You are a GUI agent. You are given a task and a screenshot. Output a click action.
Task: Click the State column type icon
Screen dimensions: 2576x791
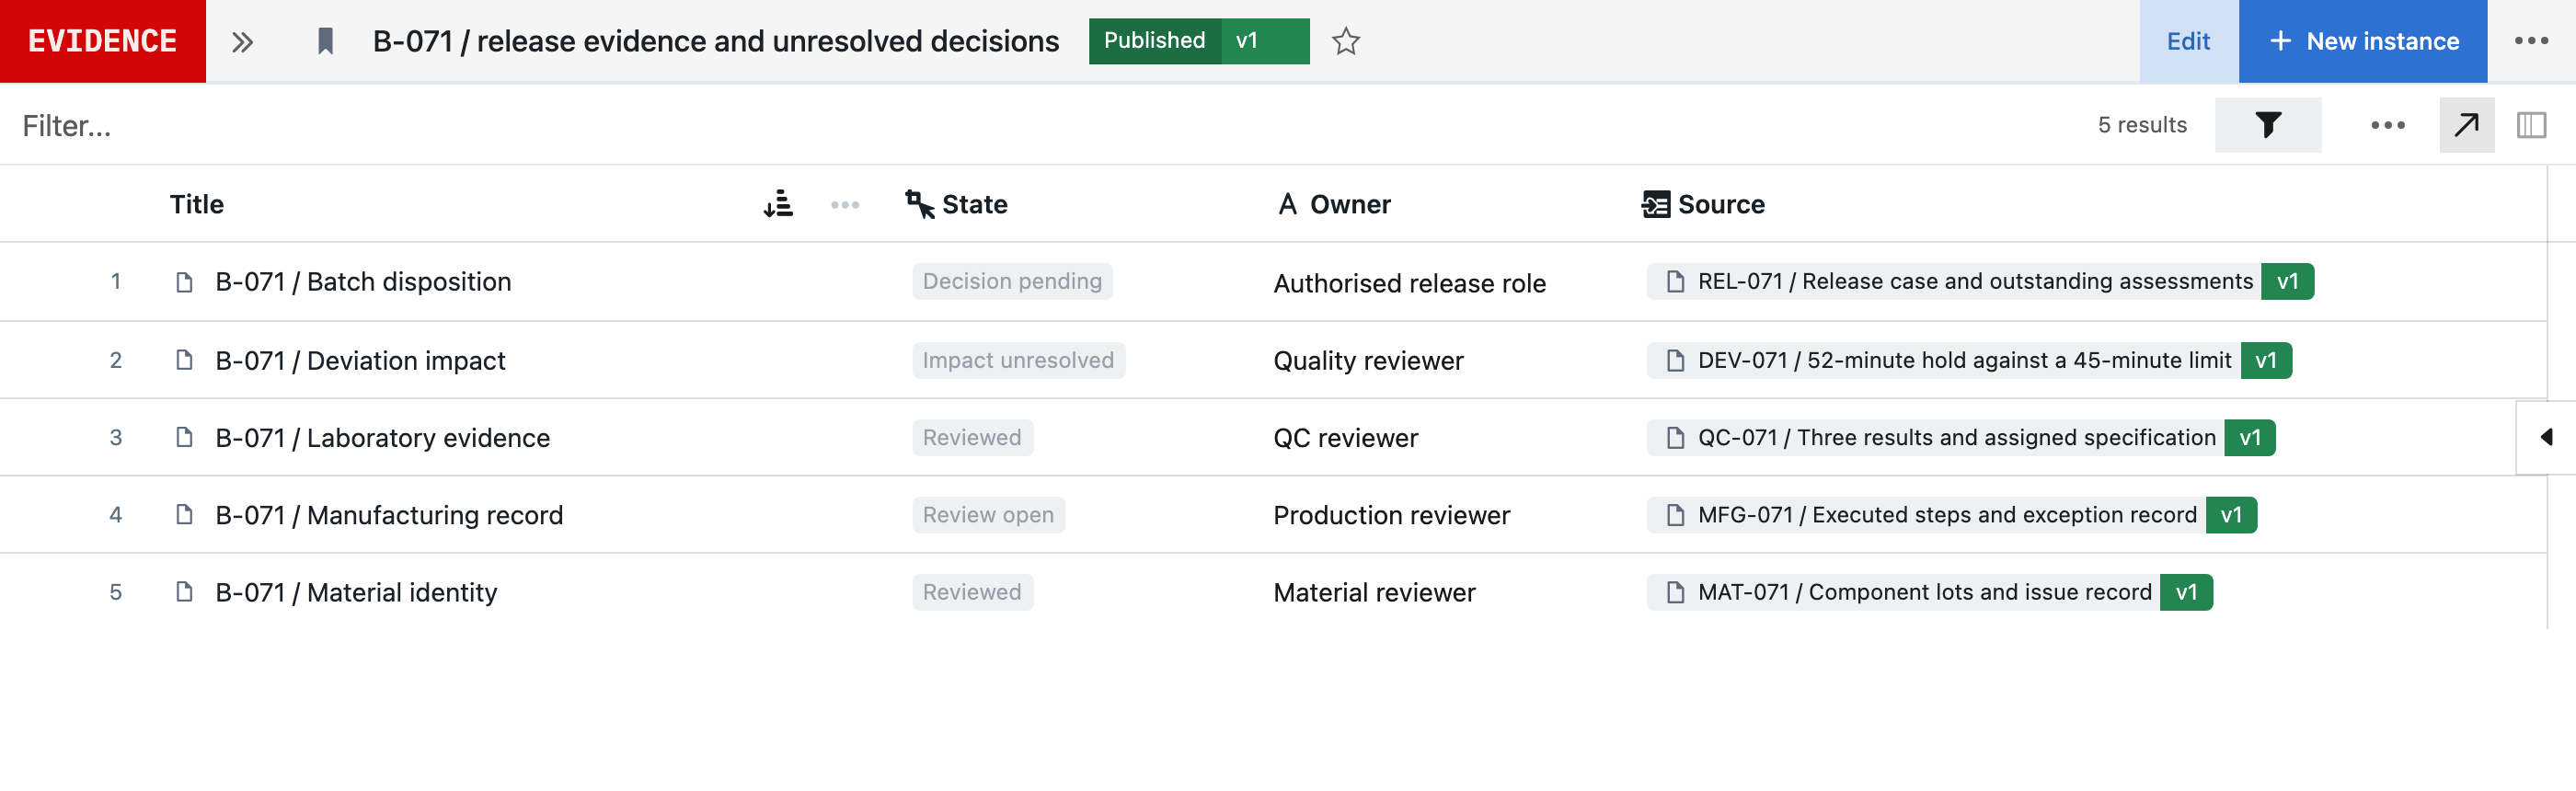click(919, 204)
